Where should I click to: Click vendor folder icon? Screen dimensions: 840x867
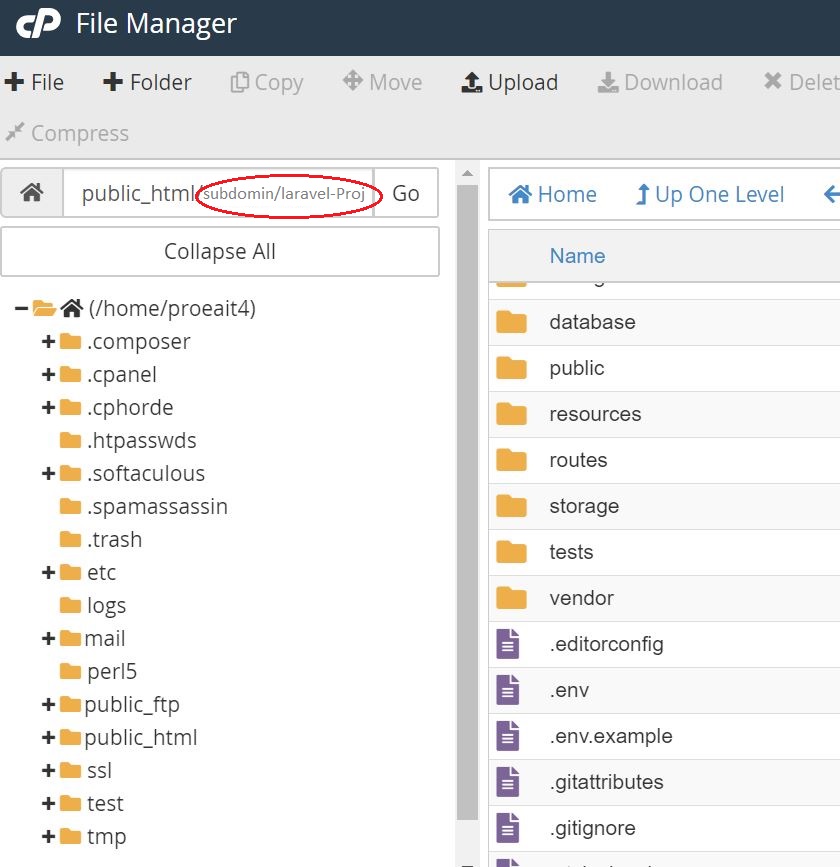click(x=511, y=598)
